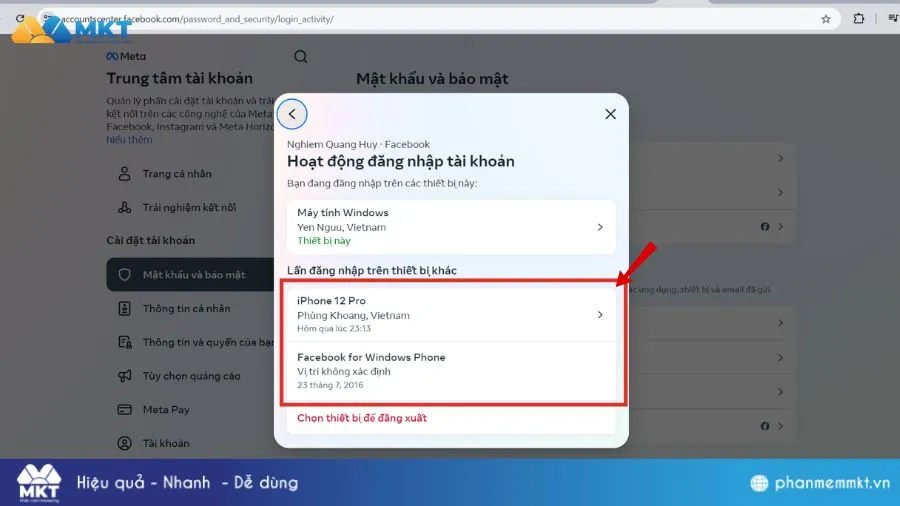Reload the page in browser
This screenshot has height=506, width=900.
coord(20,18)
